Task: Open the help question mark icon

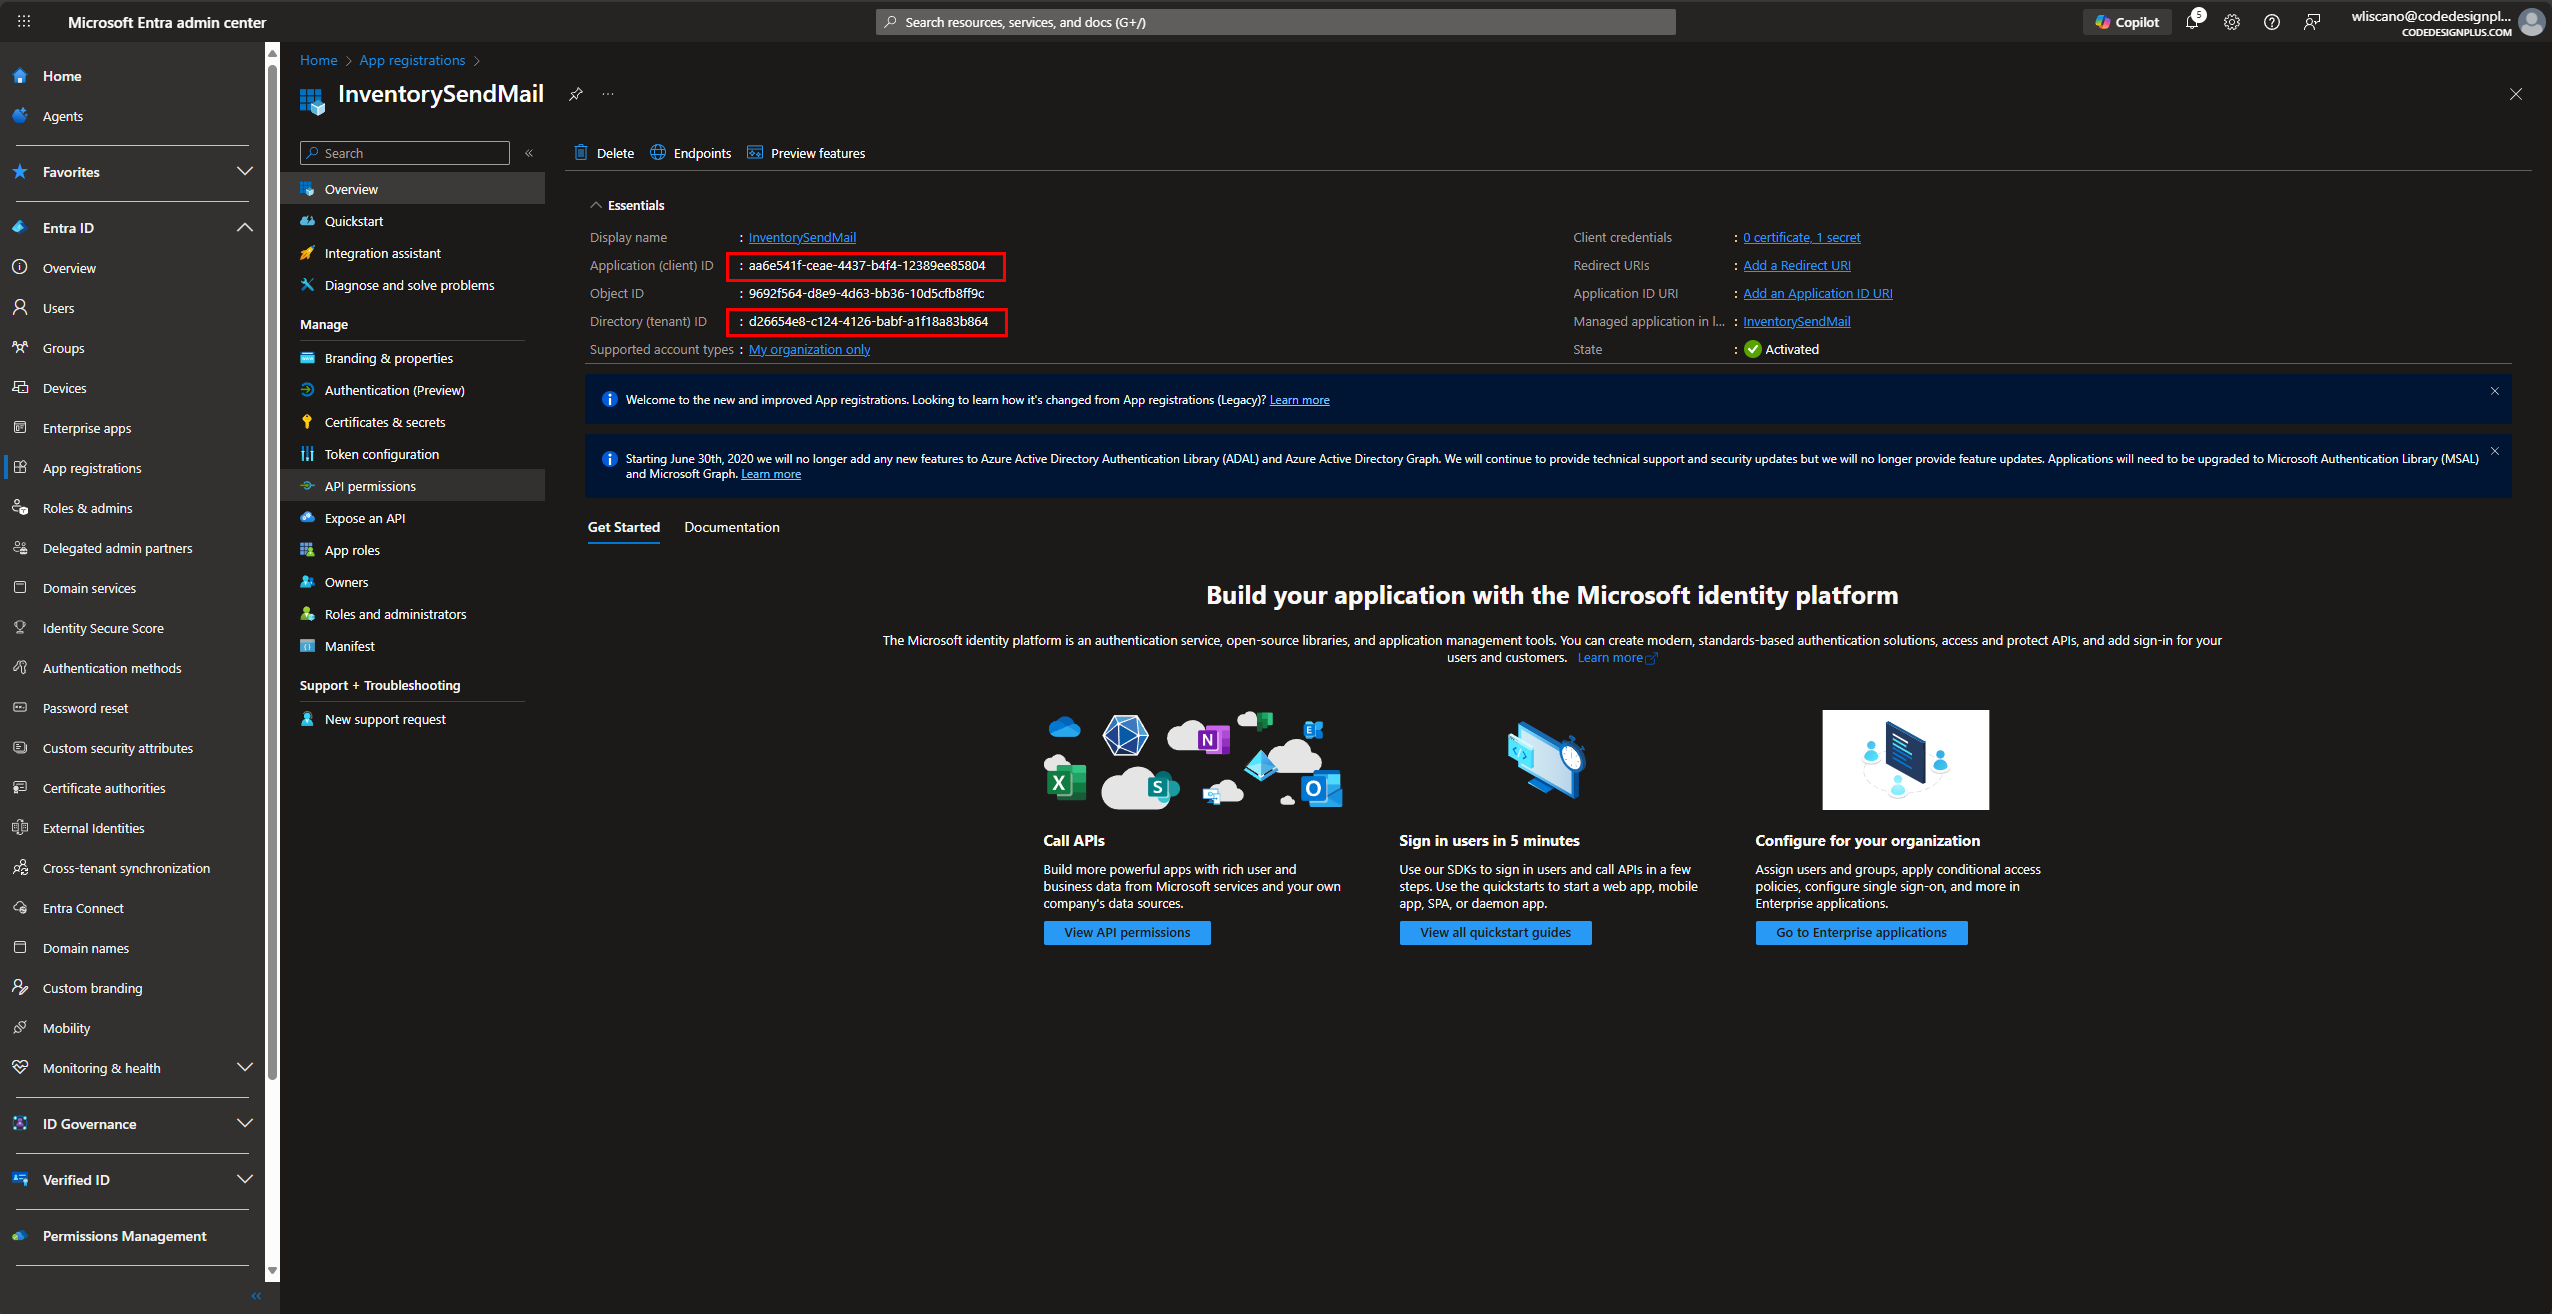Action: click(x=2272, y=21)
